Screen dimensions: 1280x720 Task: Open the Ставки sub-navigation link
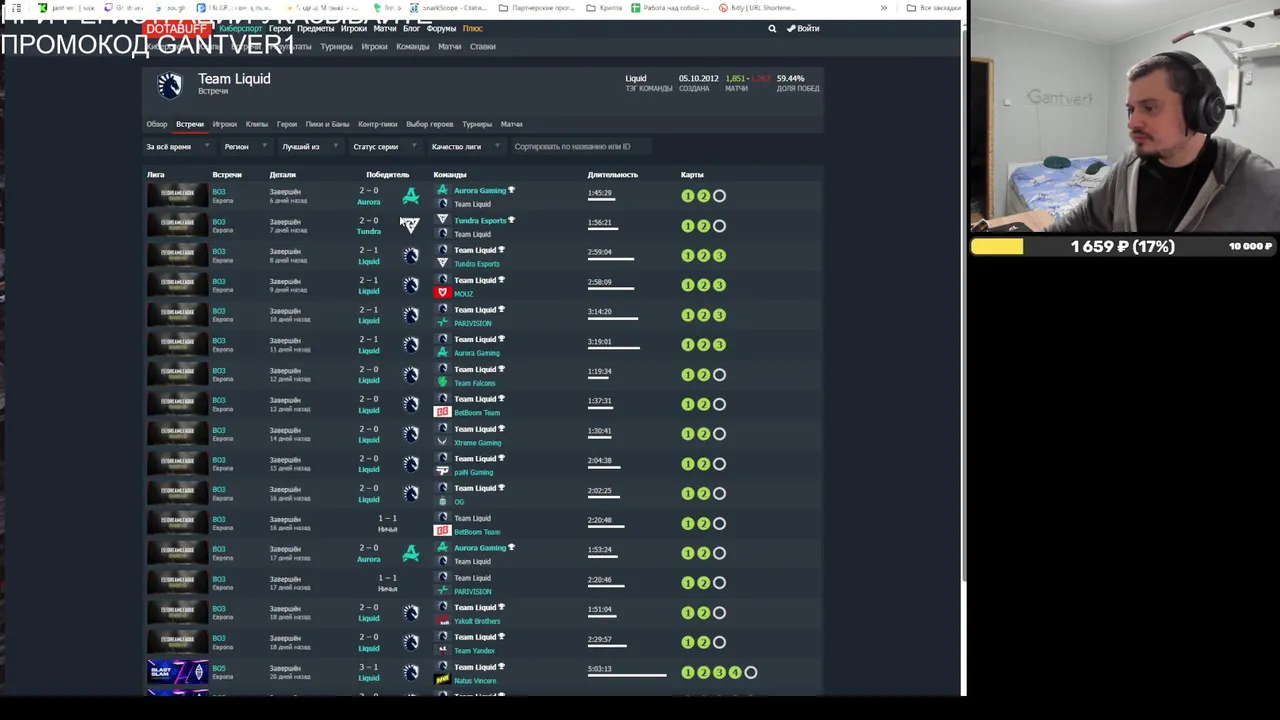pyautogui.click(x=483, y=47)
